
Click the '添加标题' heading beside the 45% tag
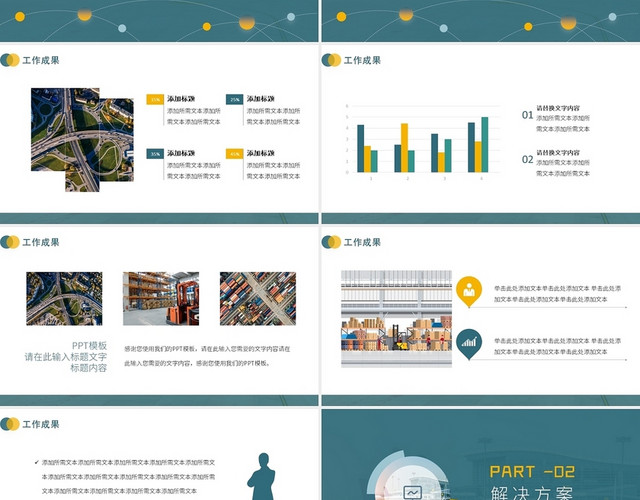coord(260,153)
